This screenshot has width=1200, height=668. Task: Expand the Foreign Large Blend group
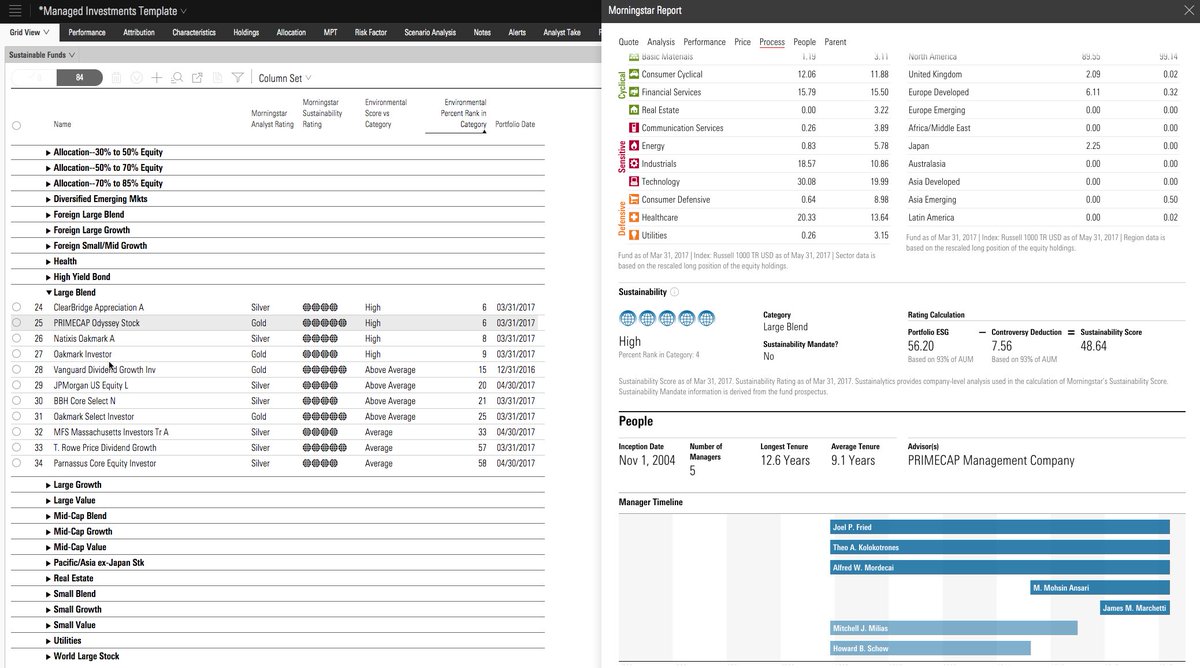[x=48, y=214]
